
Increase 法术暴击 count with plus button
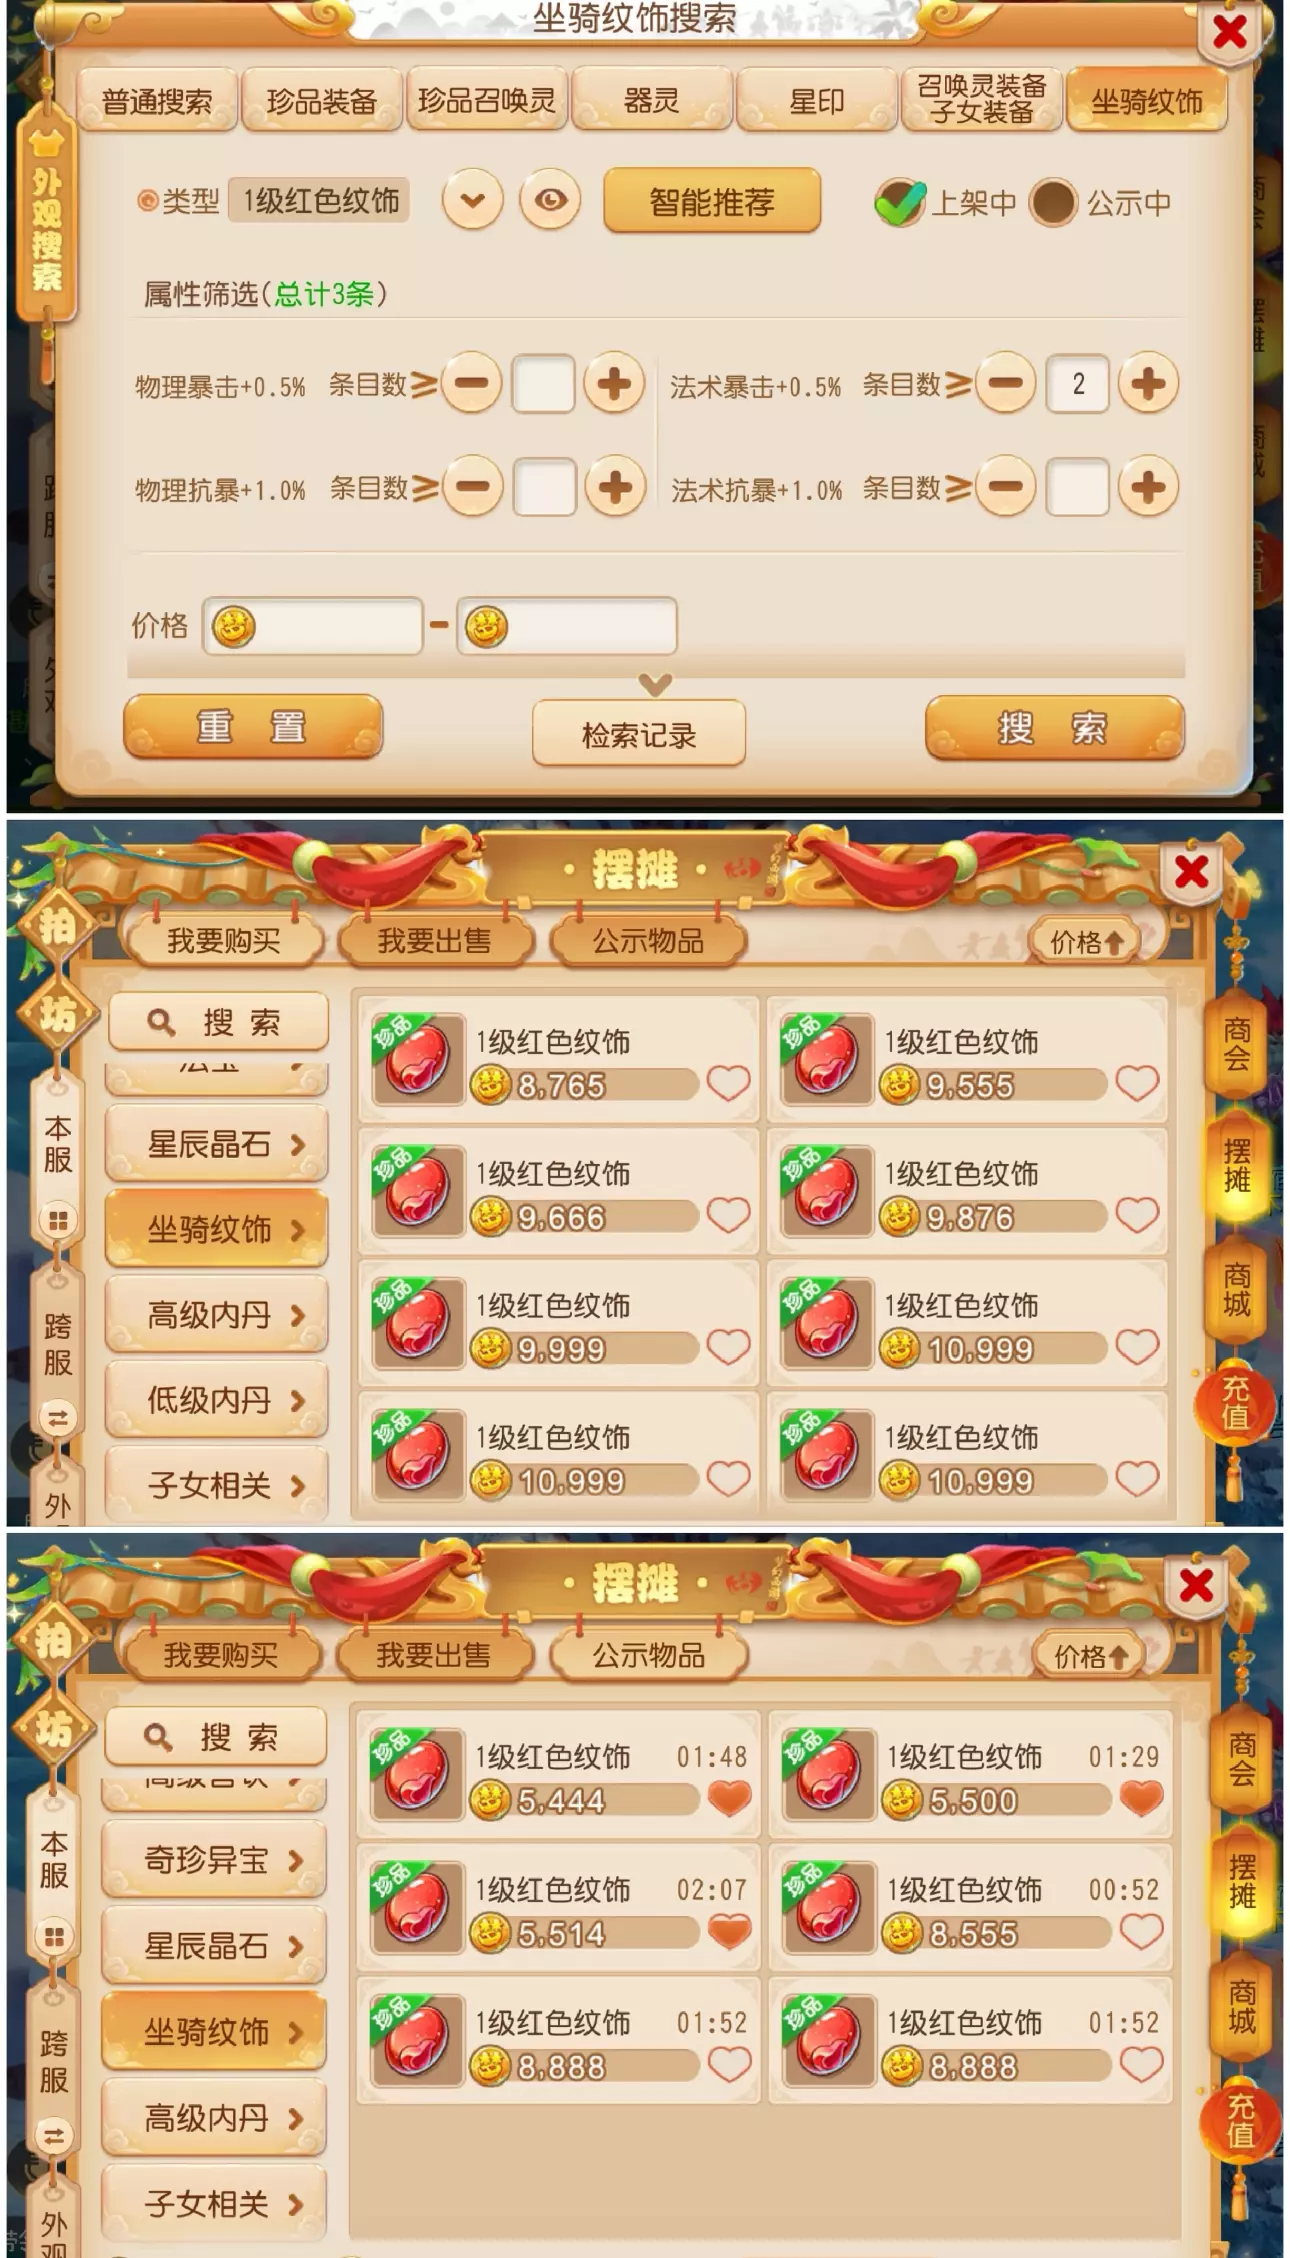(1147, 383)
